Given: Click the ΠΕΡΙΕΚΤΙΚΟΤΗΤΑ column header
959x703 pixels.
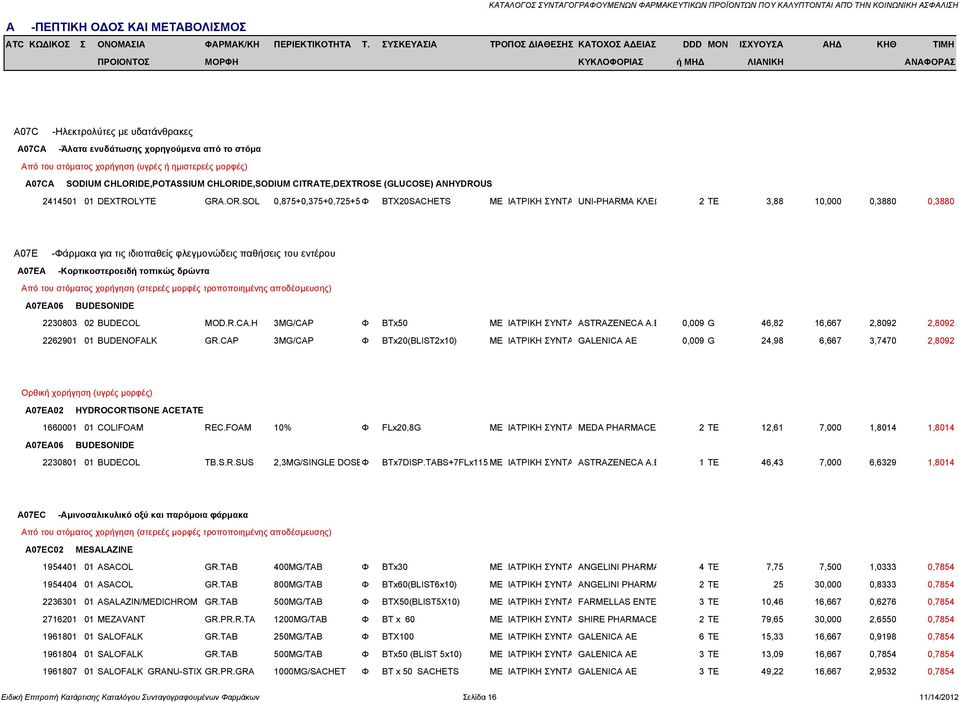Looking at the screenshot, I should pyautogui.click(x=312, y=44).
